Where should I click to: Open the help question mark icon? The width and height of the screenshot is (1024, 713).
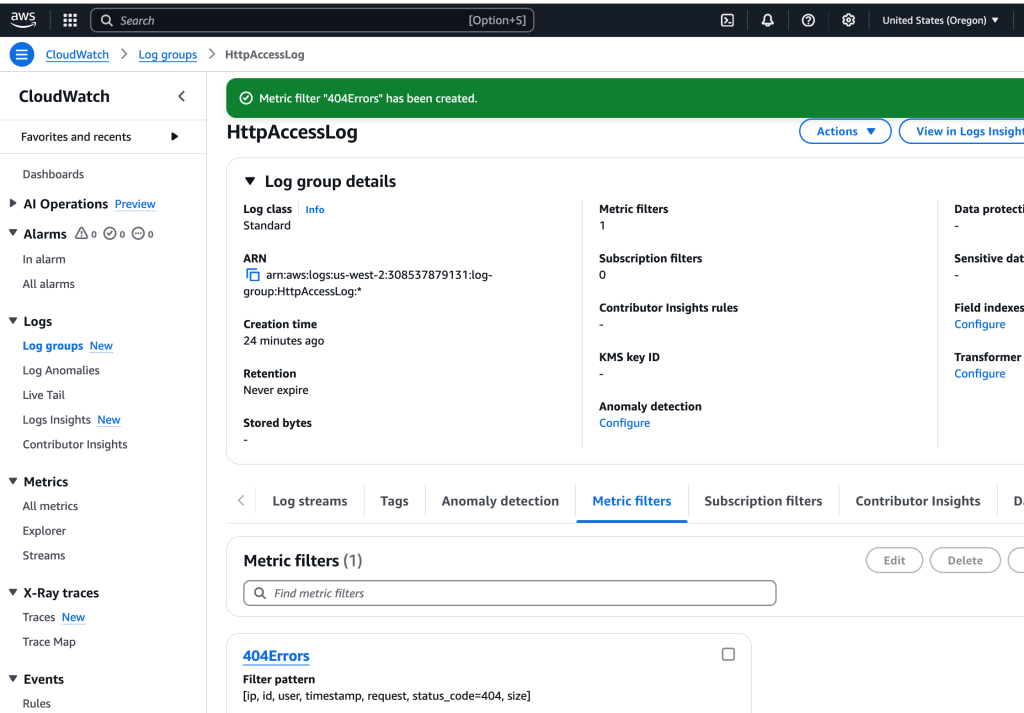point(808,20)
